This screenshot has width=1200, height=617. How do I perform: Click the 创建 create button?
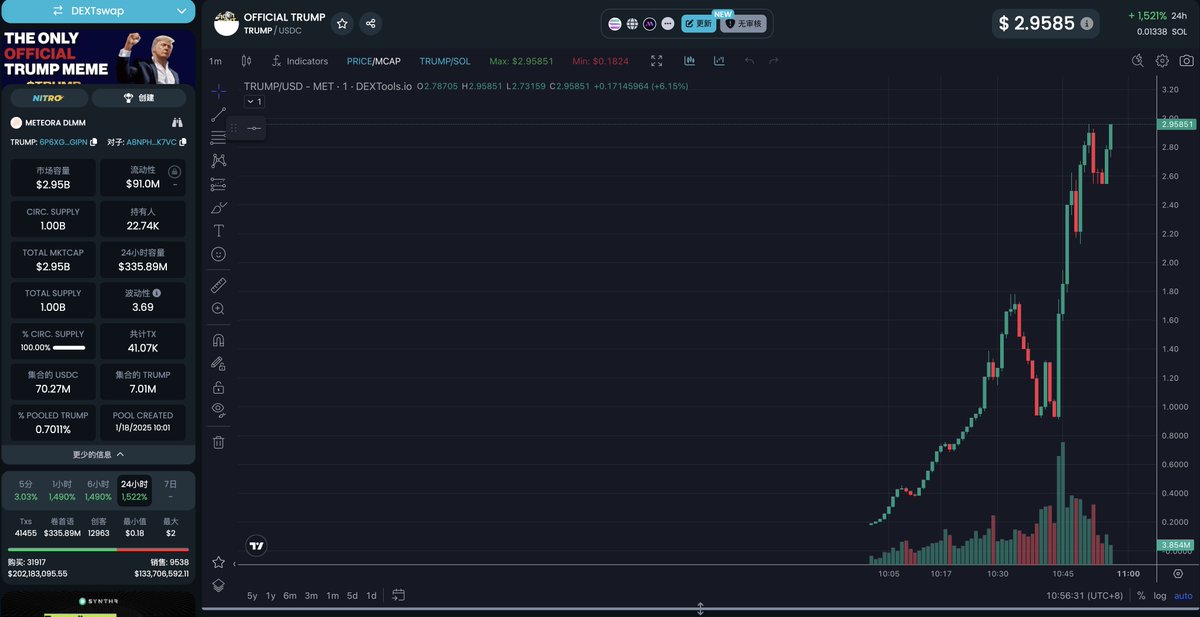pyautogui.click(x=139, y=98)
